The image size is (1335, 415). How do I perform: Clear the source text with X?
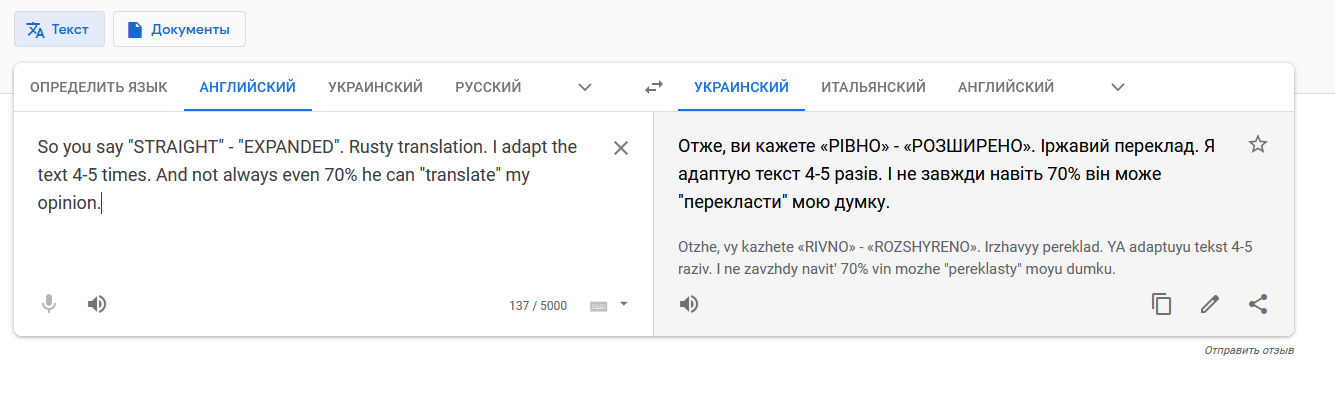click(621, 148)
